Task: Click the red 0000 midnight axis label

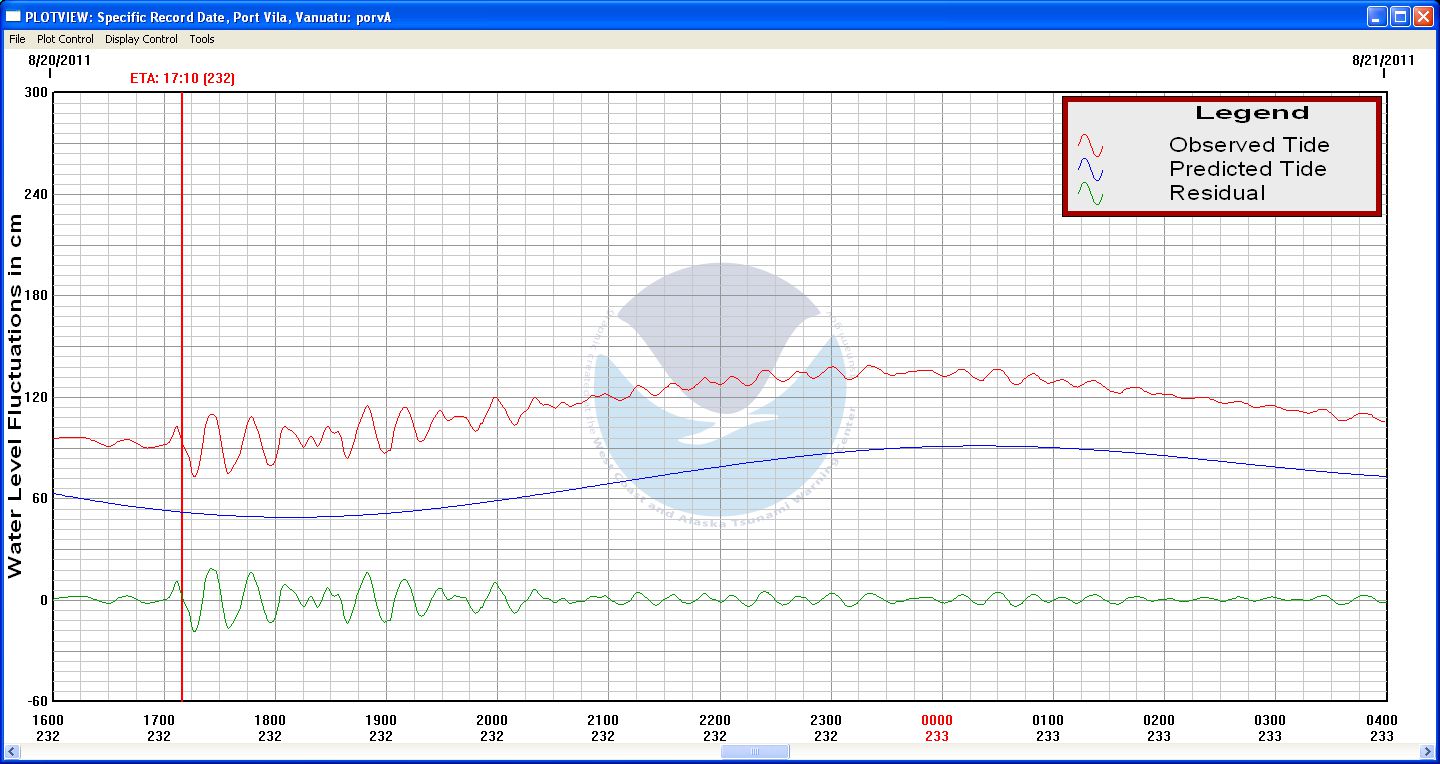Action: [937, 720]
